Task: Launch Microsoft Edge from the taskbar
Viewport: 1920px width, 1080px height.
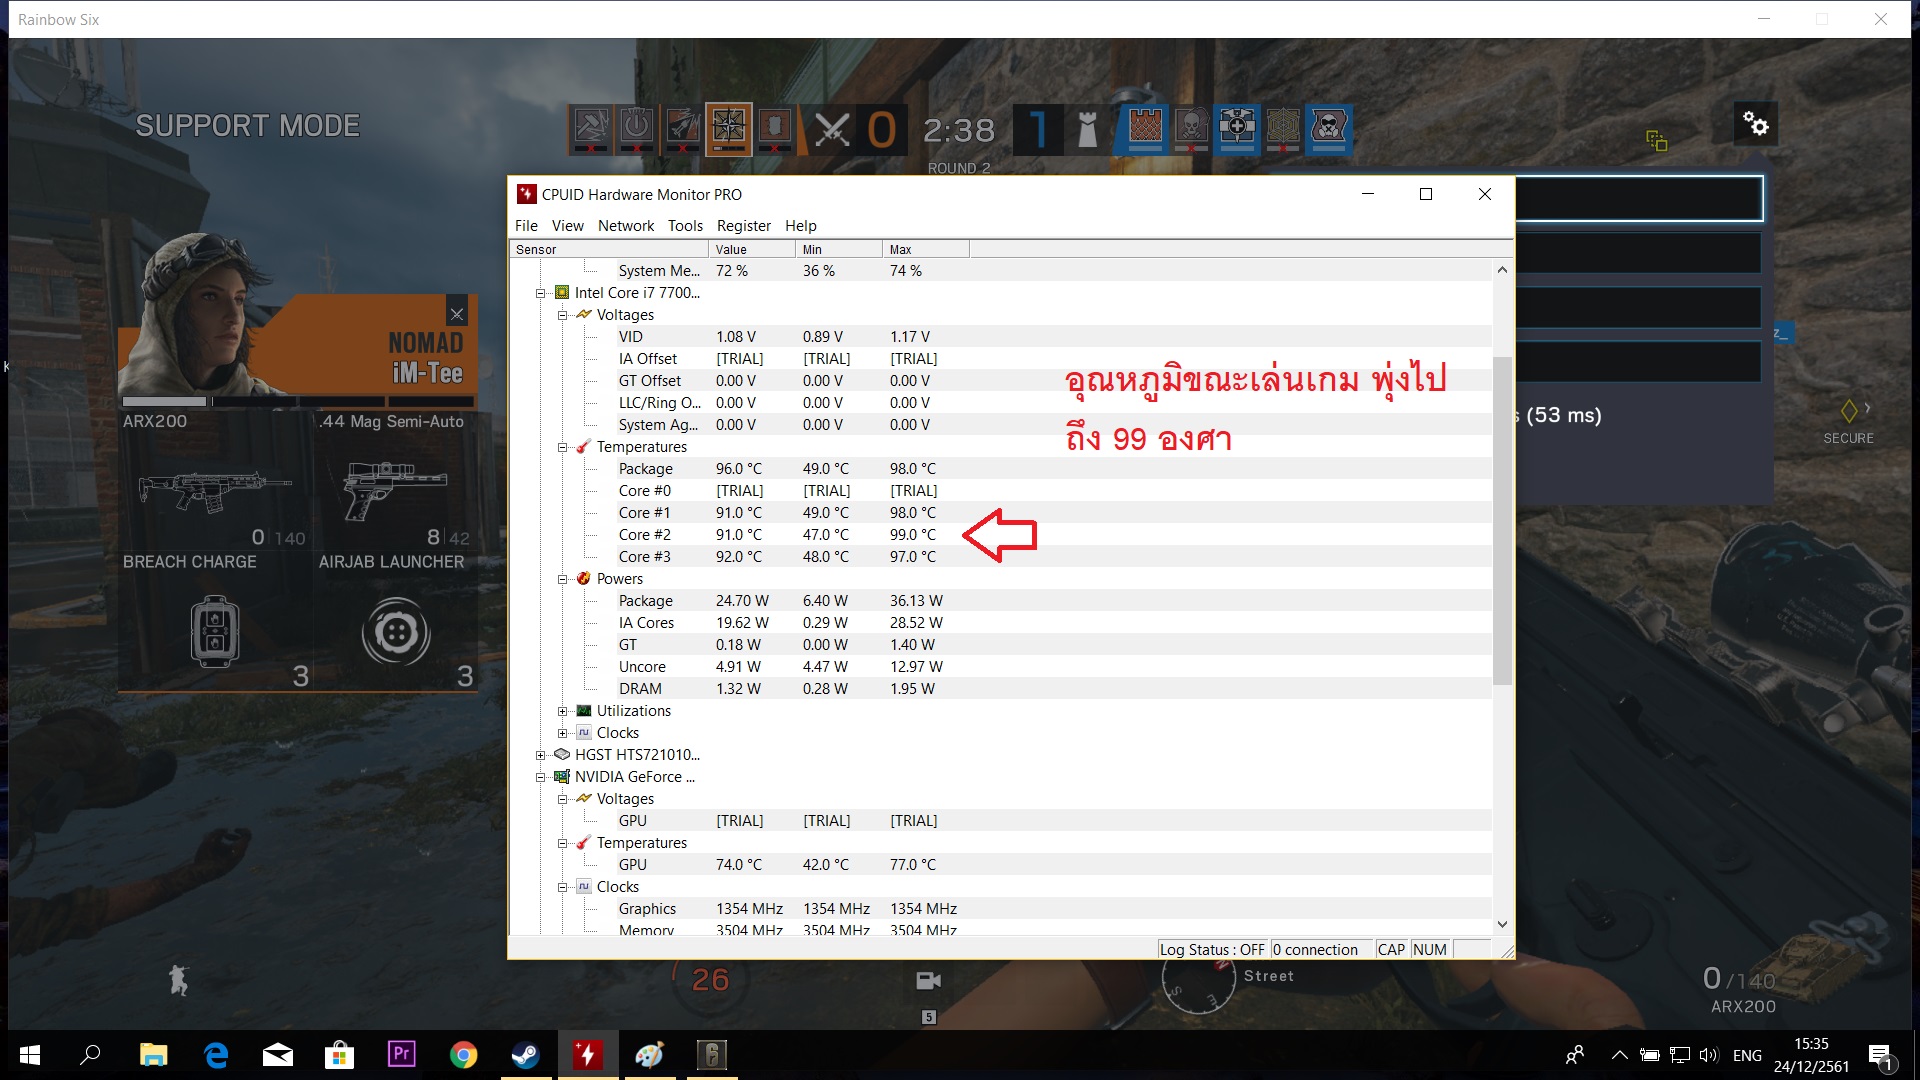Action: 215,1055
